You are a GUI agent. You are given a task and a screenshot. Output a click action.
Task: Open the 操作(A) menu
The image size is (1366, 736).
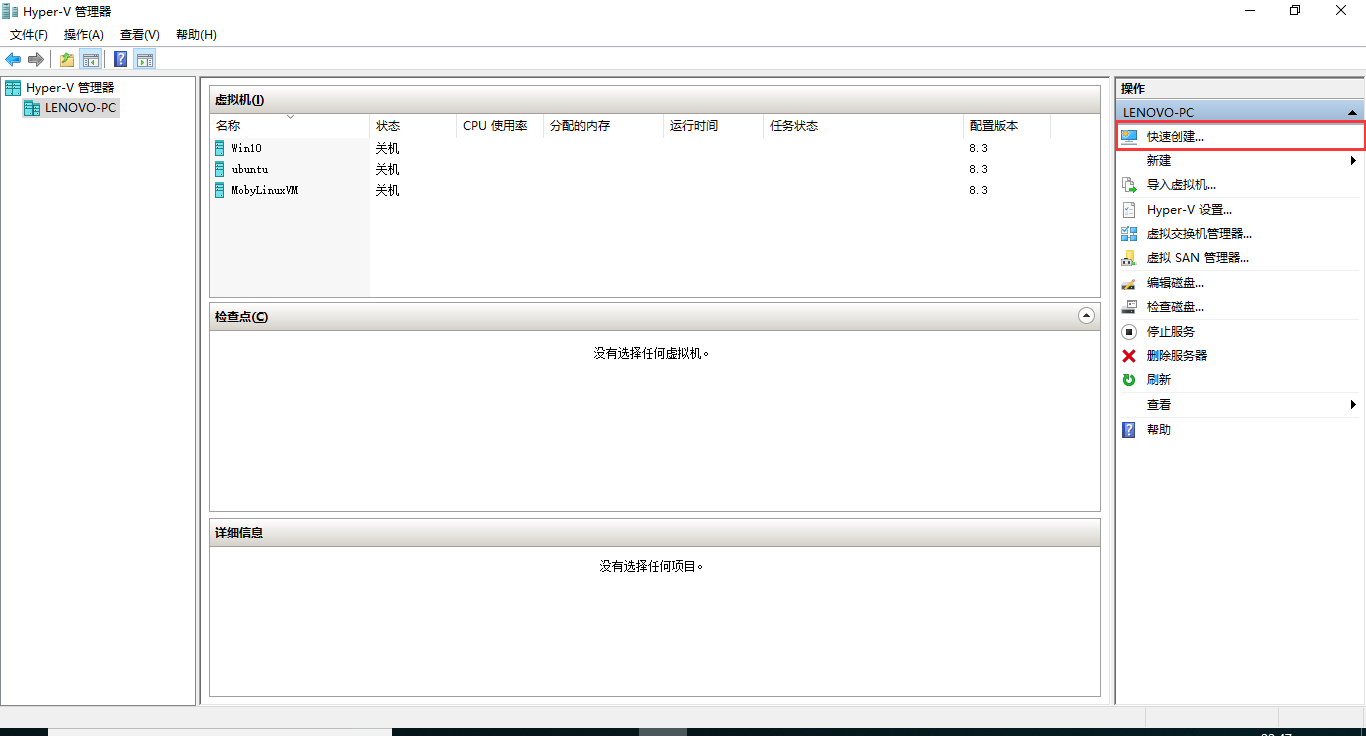(x=84, y=35)
